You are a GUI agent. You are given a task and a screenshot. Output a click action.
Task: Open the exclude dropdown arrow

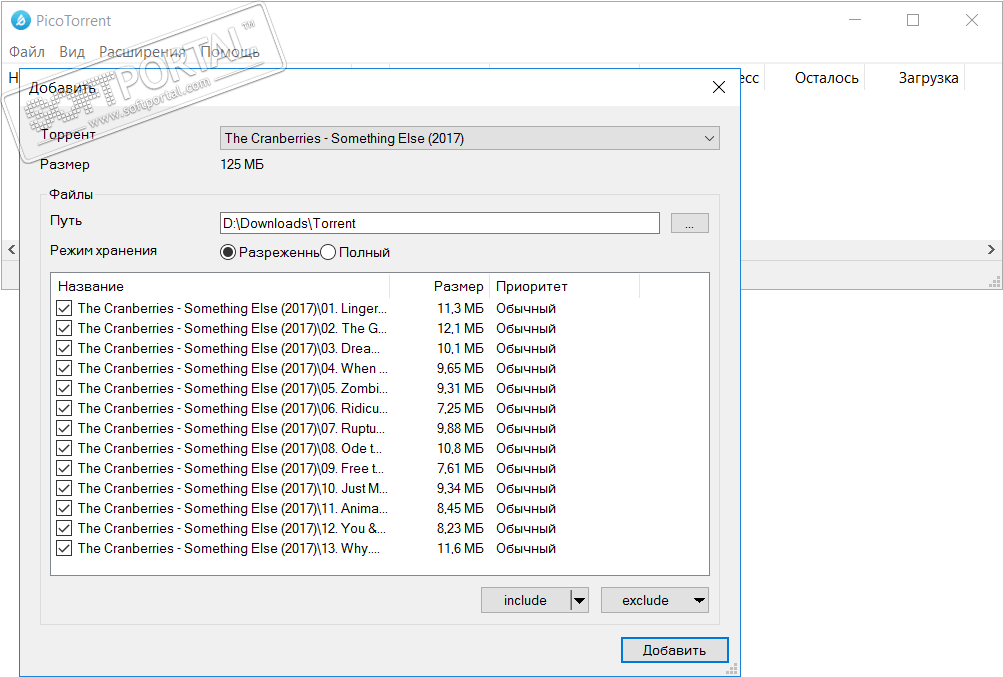pos(699,600)
